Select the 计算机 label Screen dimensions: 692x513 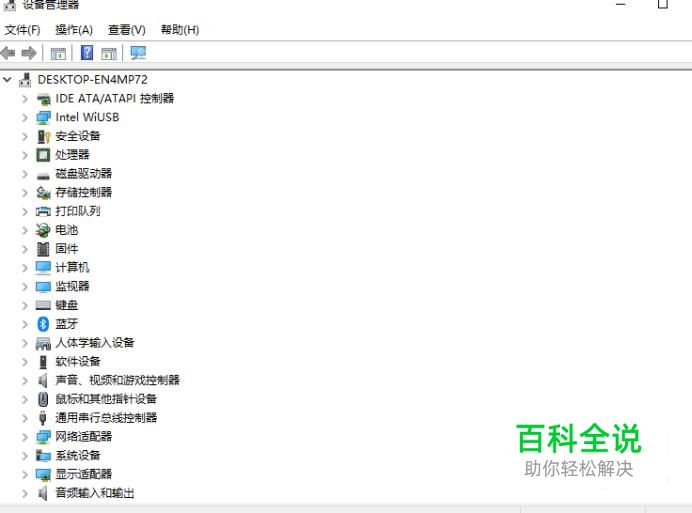pos(72,268)
